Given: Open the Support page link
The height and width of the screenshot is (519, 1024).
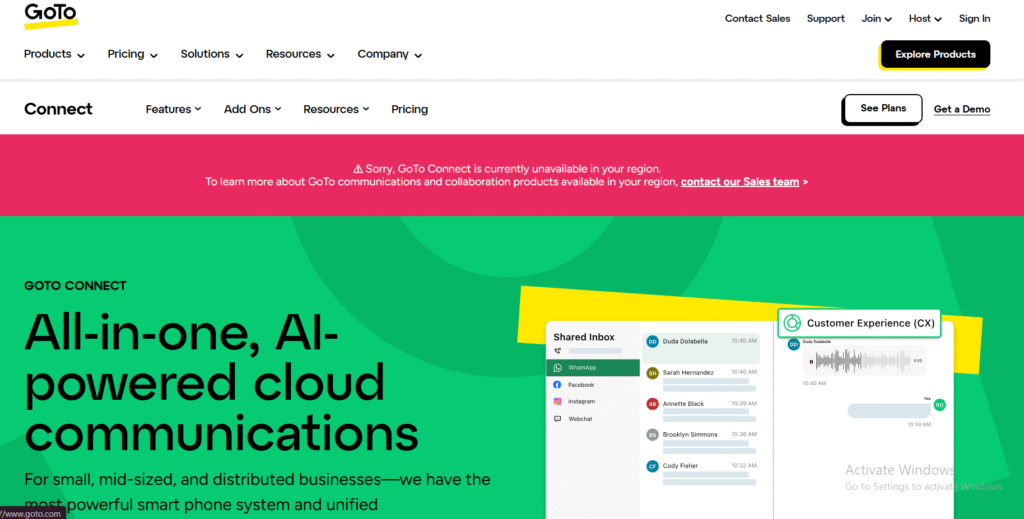Looking at the screenshot, I should coord(825,18).
